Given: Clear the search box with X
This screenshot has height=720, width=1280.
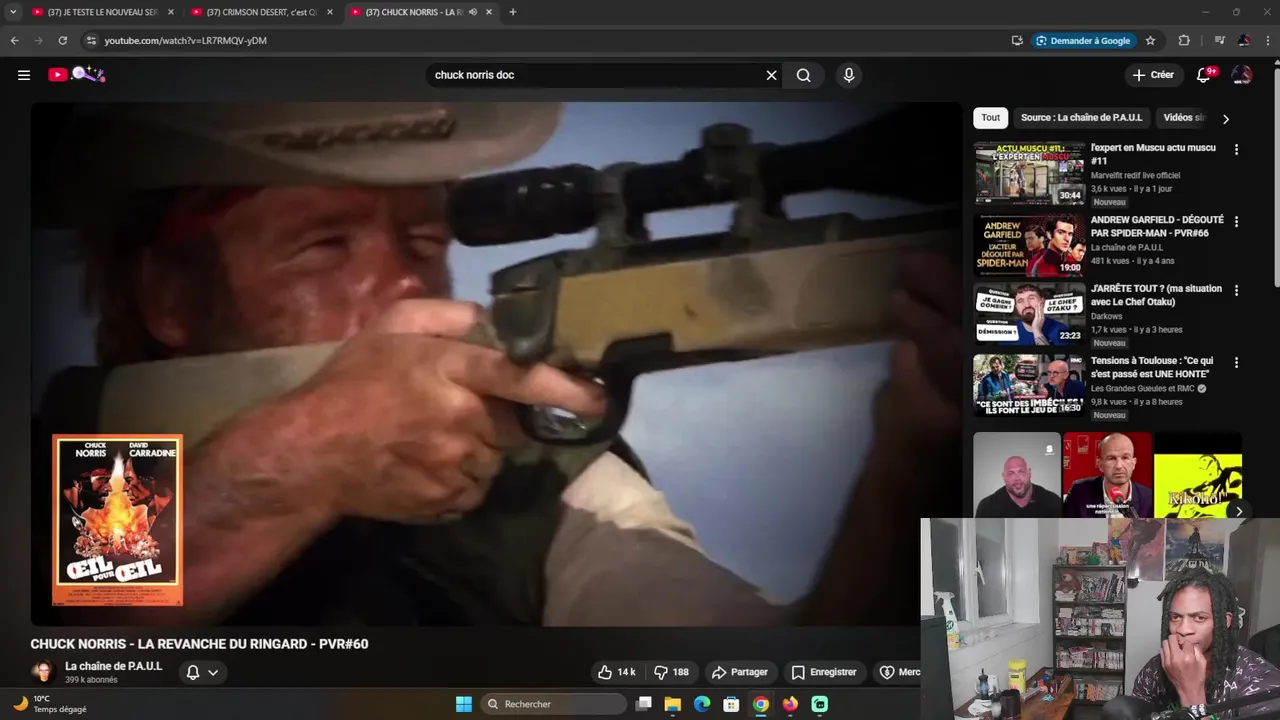Looking at the screenshot, I should pyautogui.click(x=771, y=75).
